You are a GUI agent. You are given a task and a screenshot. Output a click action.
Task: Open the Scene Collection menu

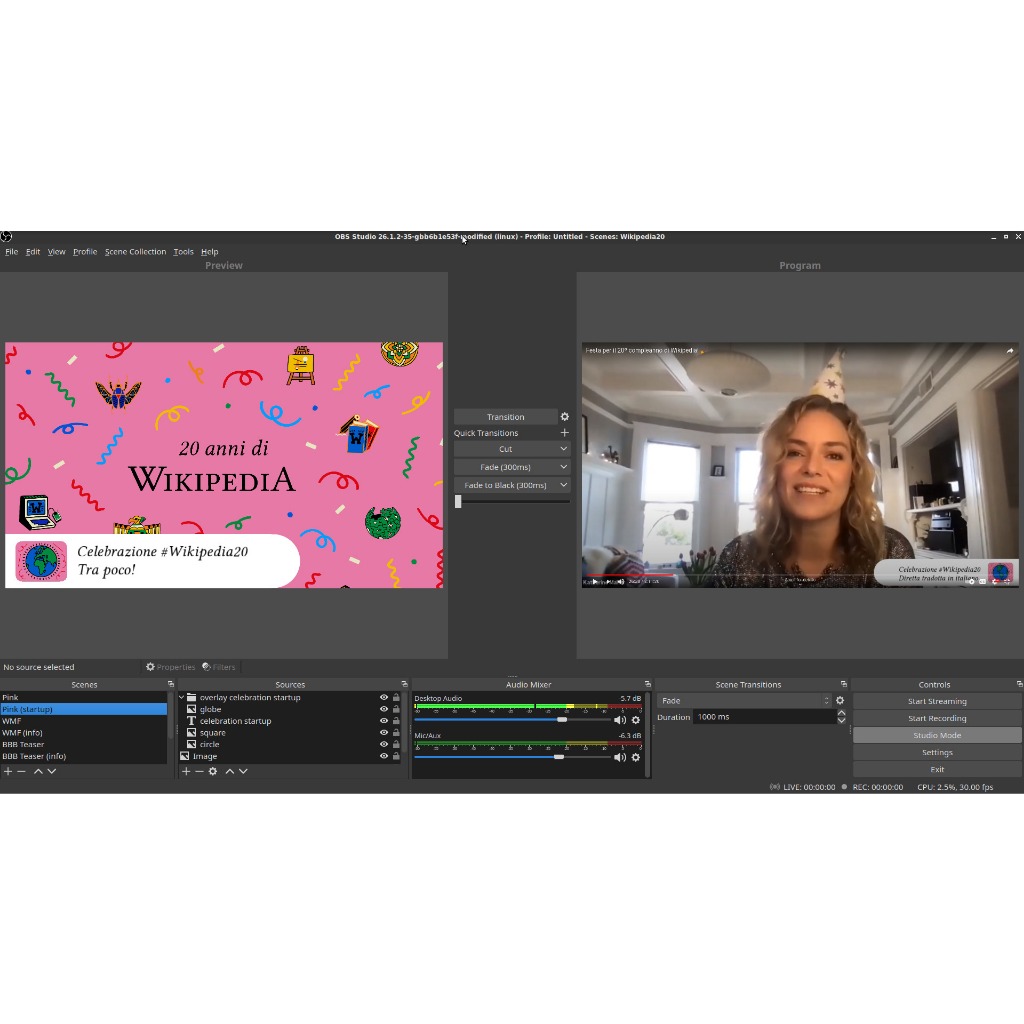135,252
